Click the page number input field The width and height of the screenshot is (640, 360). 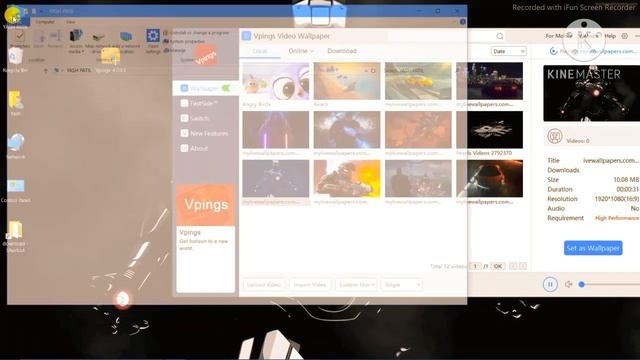pyautogui.click(x=475, y=266)
